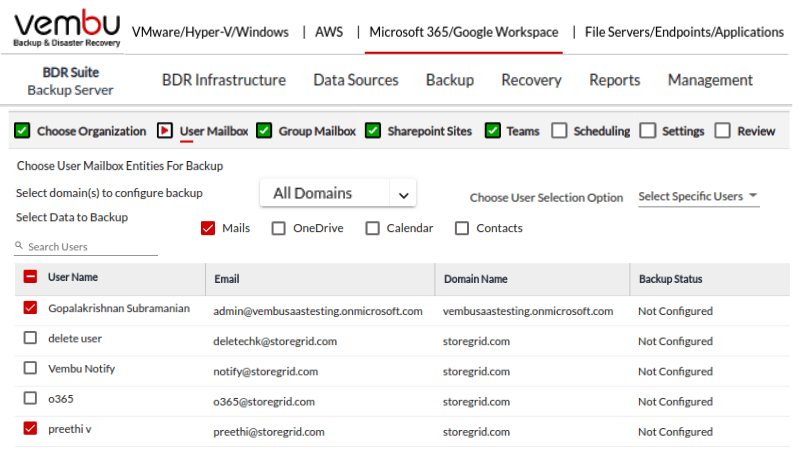The height and width of the screenshot is (450, 800).
Task: Open the Backup menu
Action: coord(450,80)
